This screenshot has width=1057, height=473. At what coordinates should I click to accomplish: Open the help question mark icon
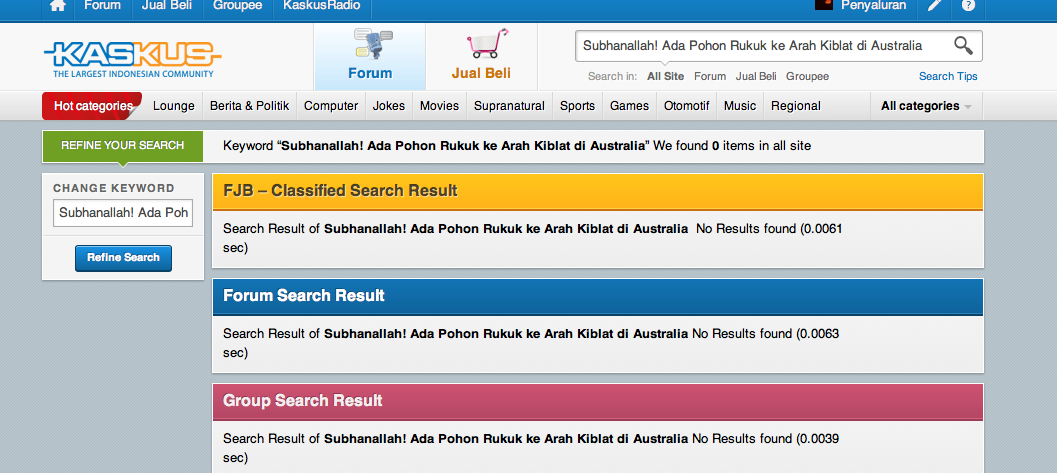(x=968, y=5)
